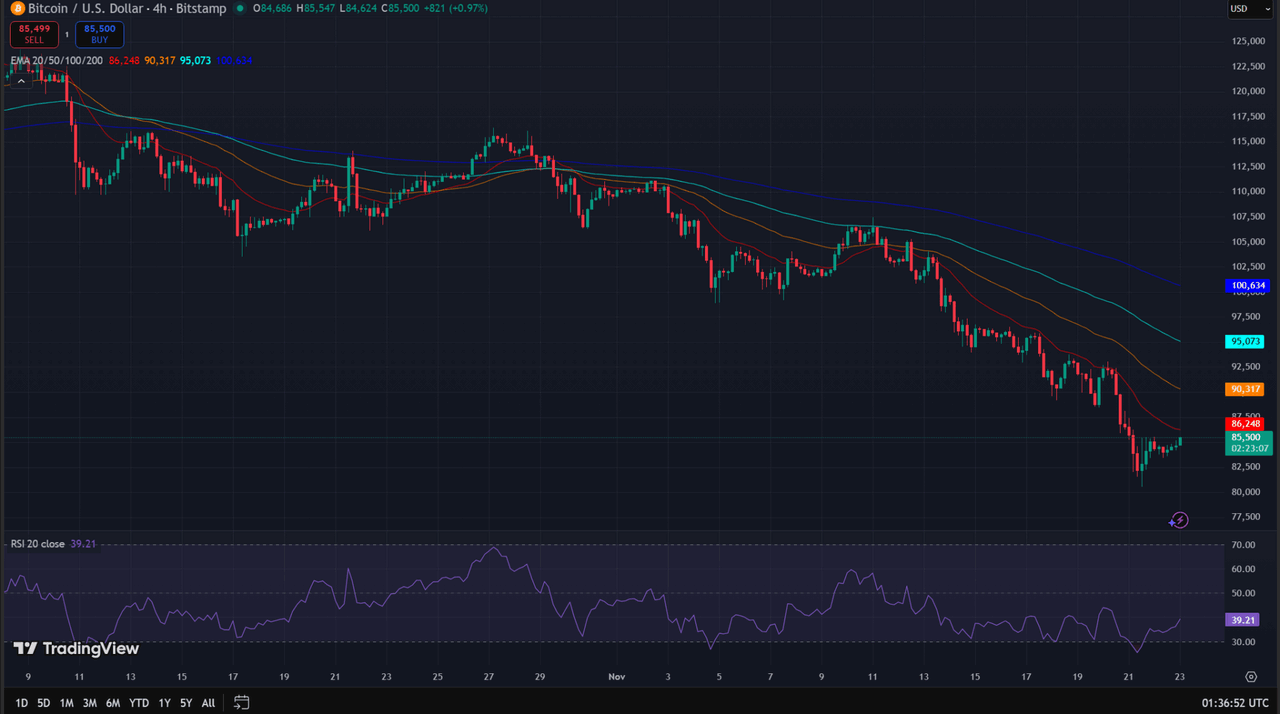Select the EMA 20/50/100/200 indicator legend

57,61
